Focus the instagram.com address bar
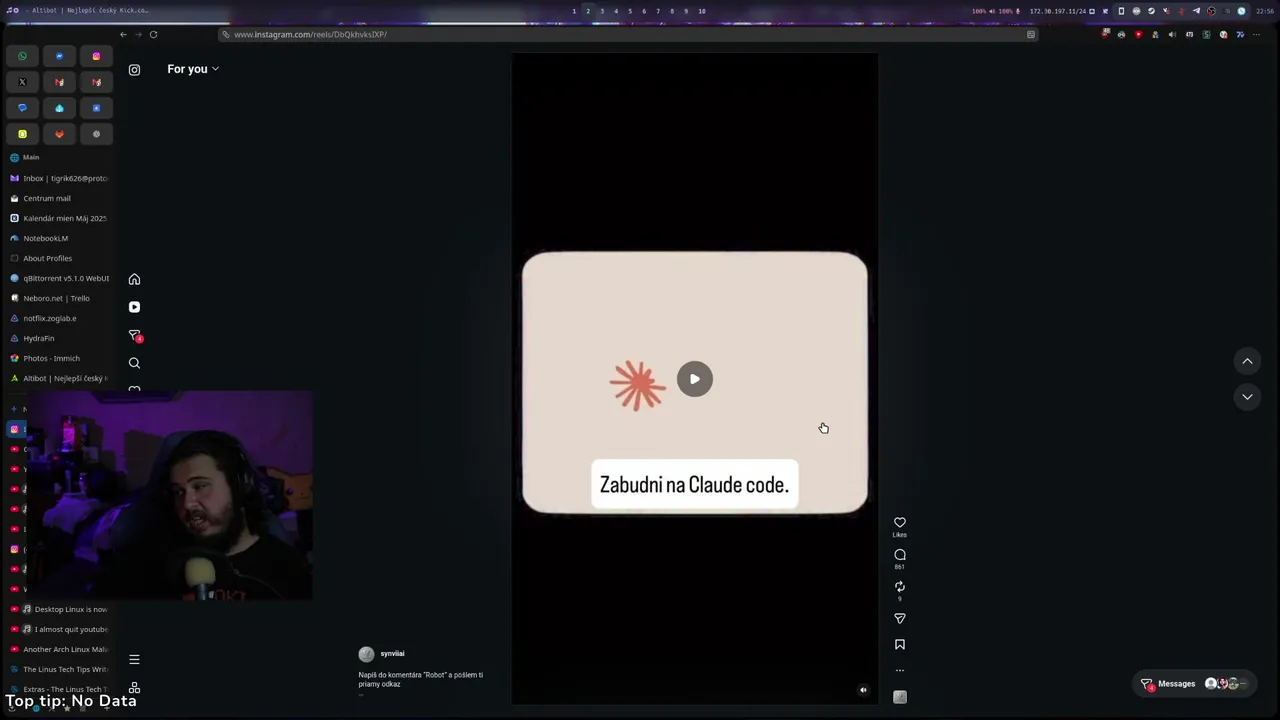The width and height of the screenshot is (1280, 720). (630, 34)
